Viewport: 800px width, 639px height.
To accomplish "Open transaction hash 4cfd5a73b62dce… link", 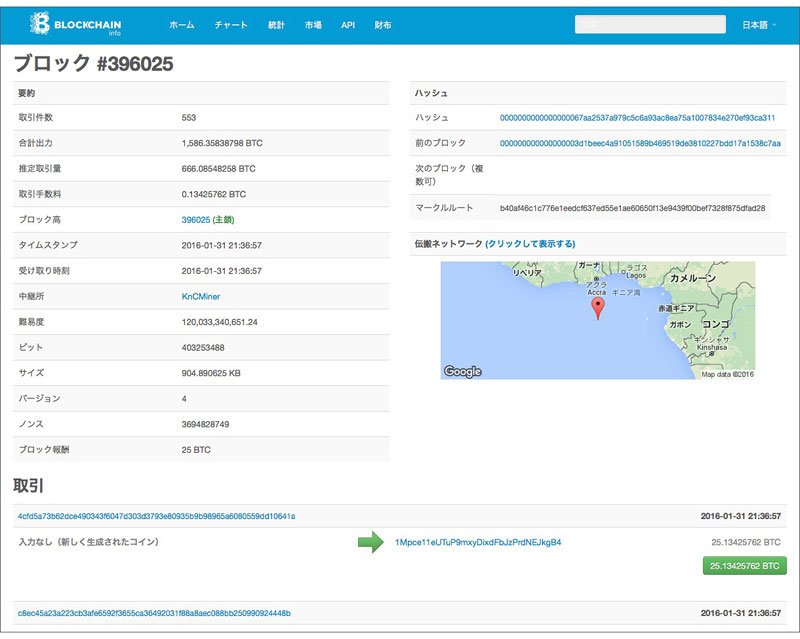I will click(156, 516).
